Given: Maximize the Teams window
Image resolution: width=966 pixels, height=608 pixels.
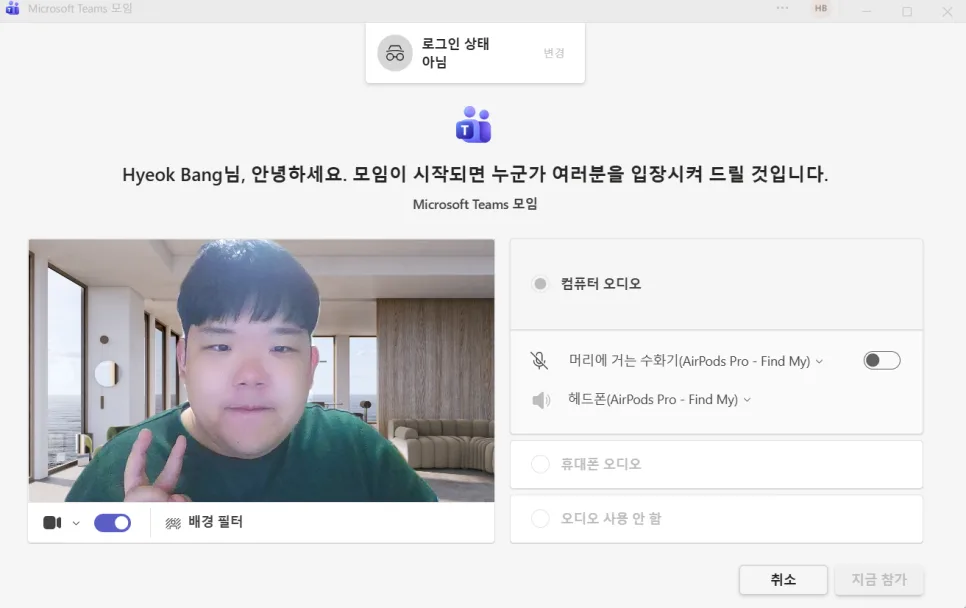Looking at the screenshot, I should click(907, 11).
